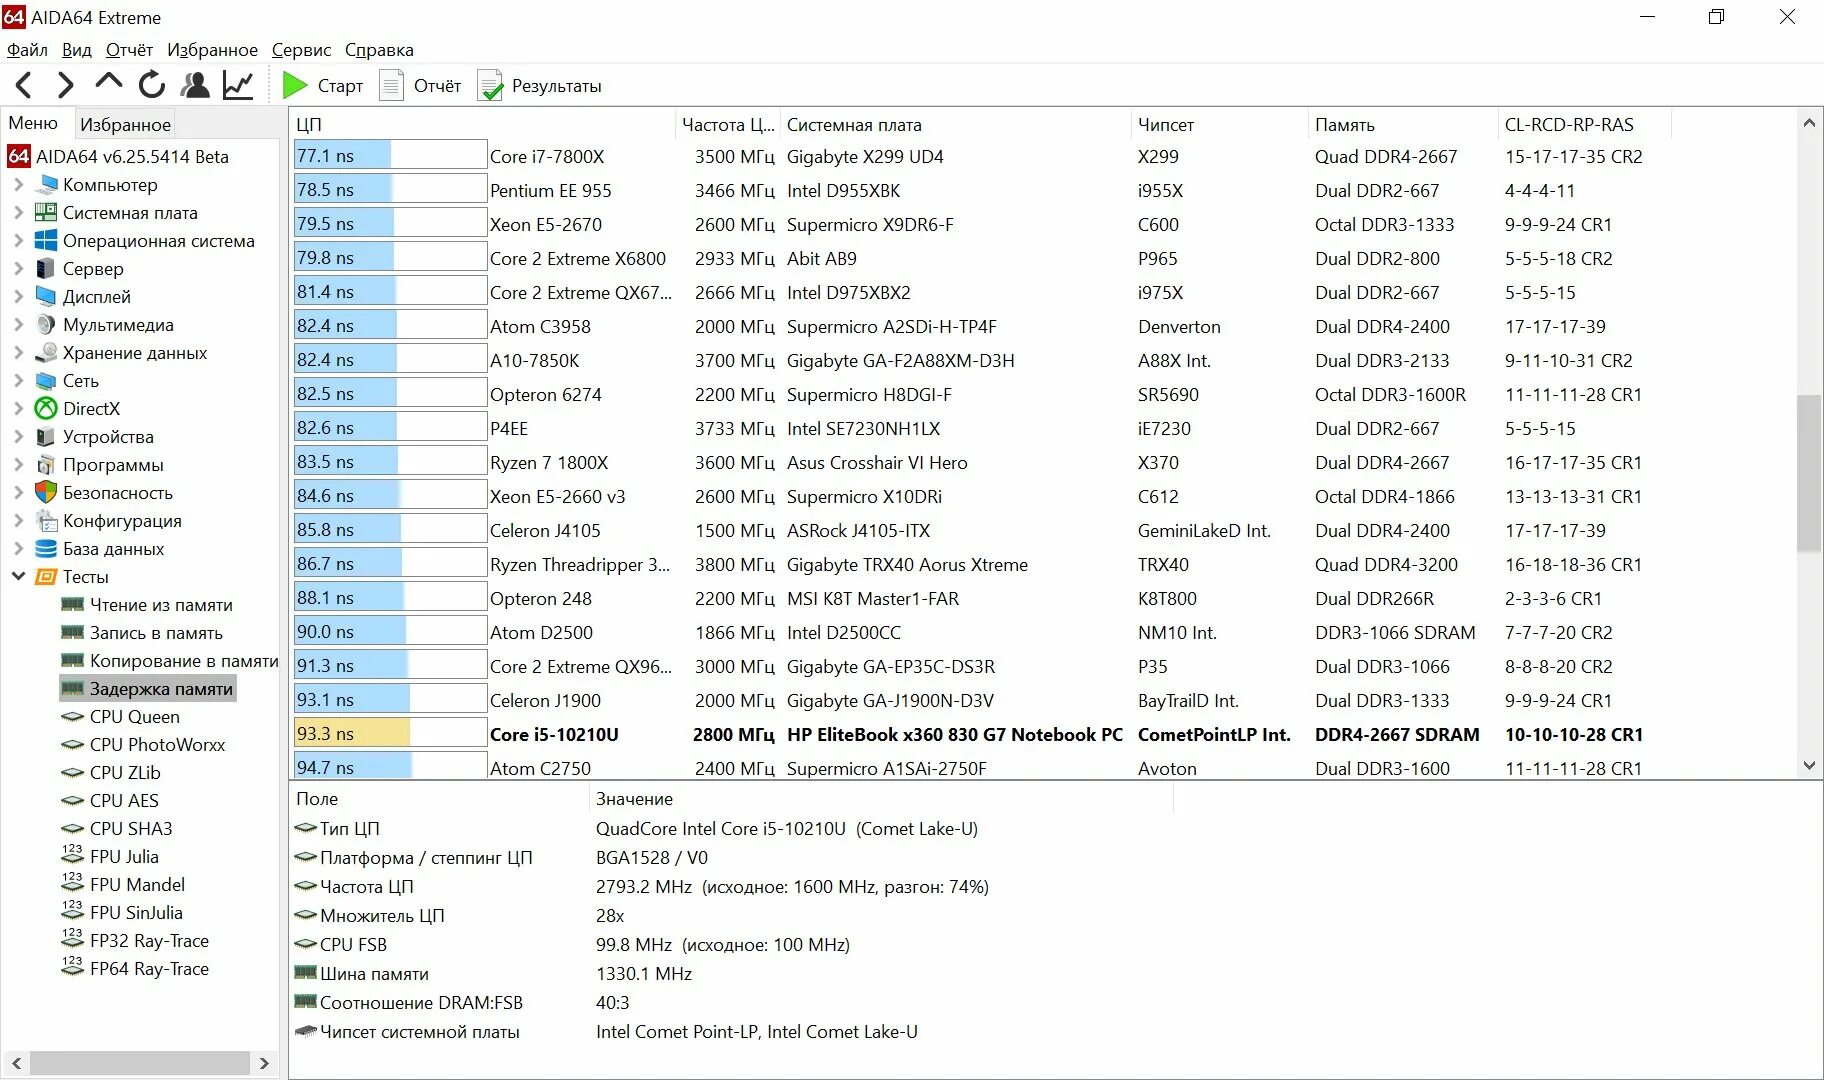This screenshot has width=1824, height=1080.
Task: Open the Результаты toolbar button
Action: coord(540,86)
